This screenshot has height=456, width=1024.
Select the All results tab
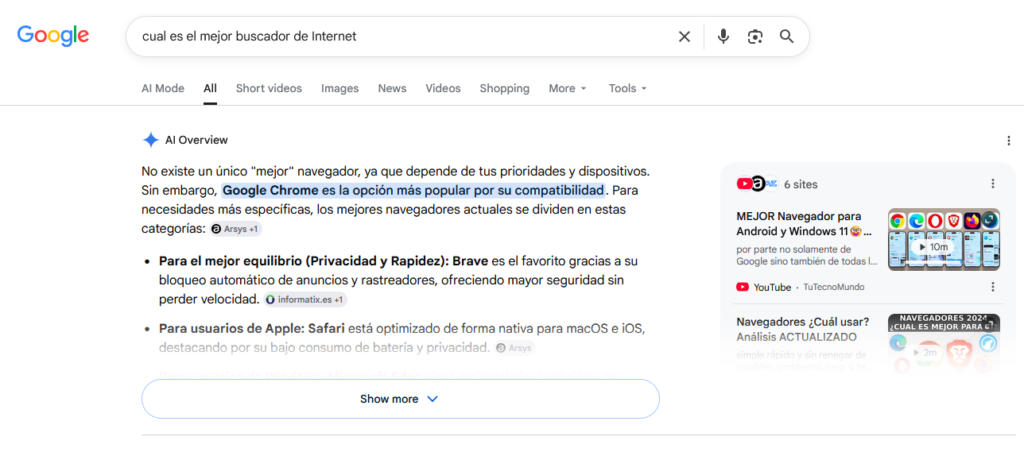click(x=210, y=88)
